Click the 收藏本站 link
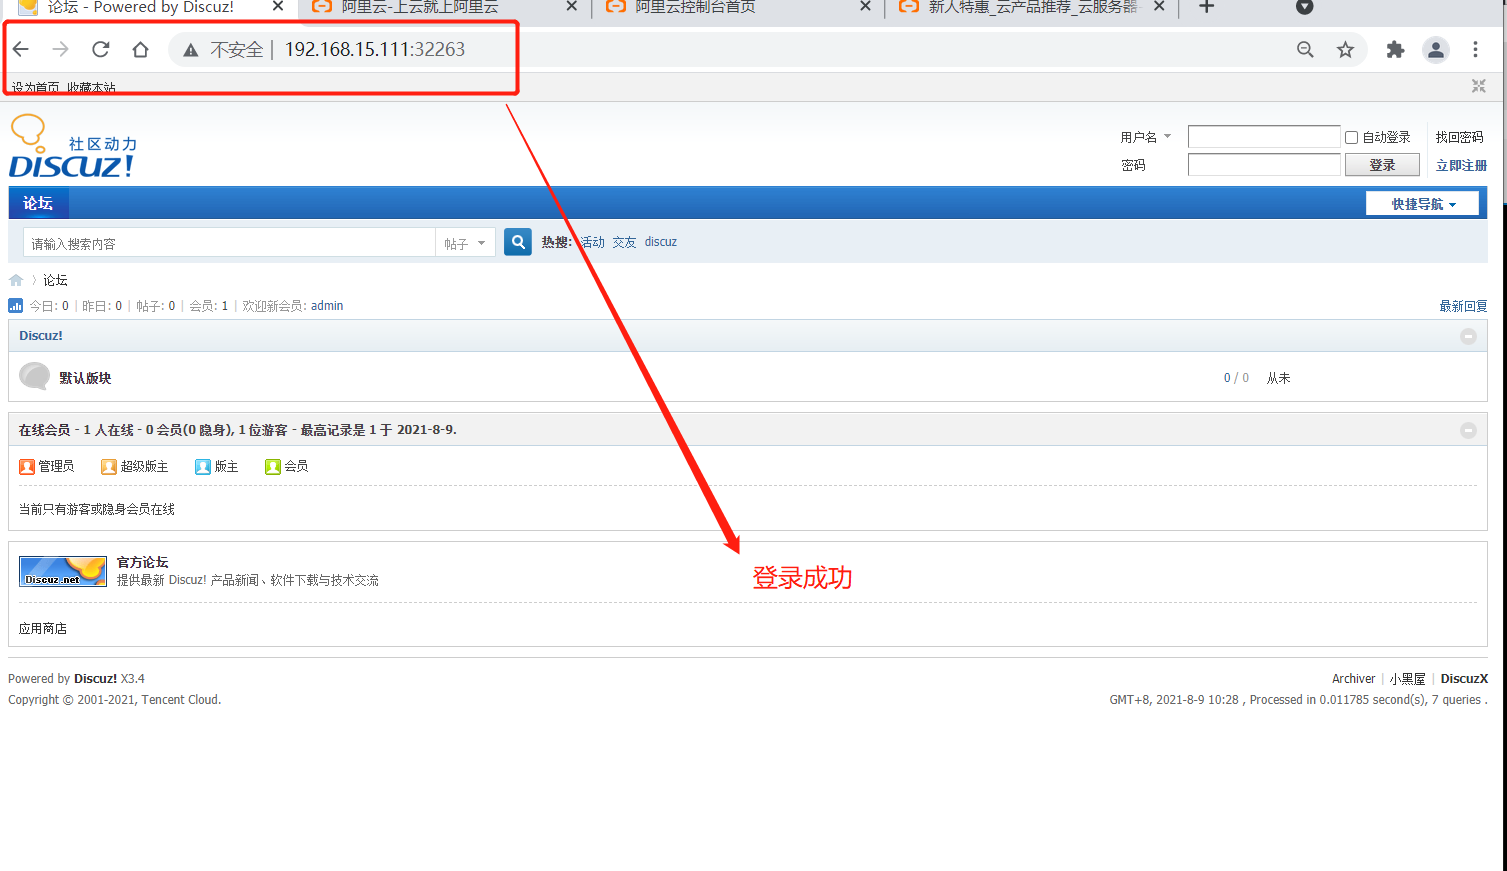The height and width of the screenshot is (871, 1507). pos(92,88)
